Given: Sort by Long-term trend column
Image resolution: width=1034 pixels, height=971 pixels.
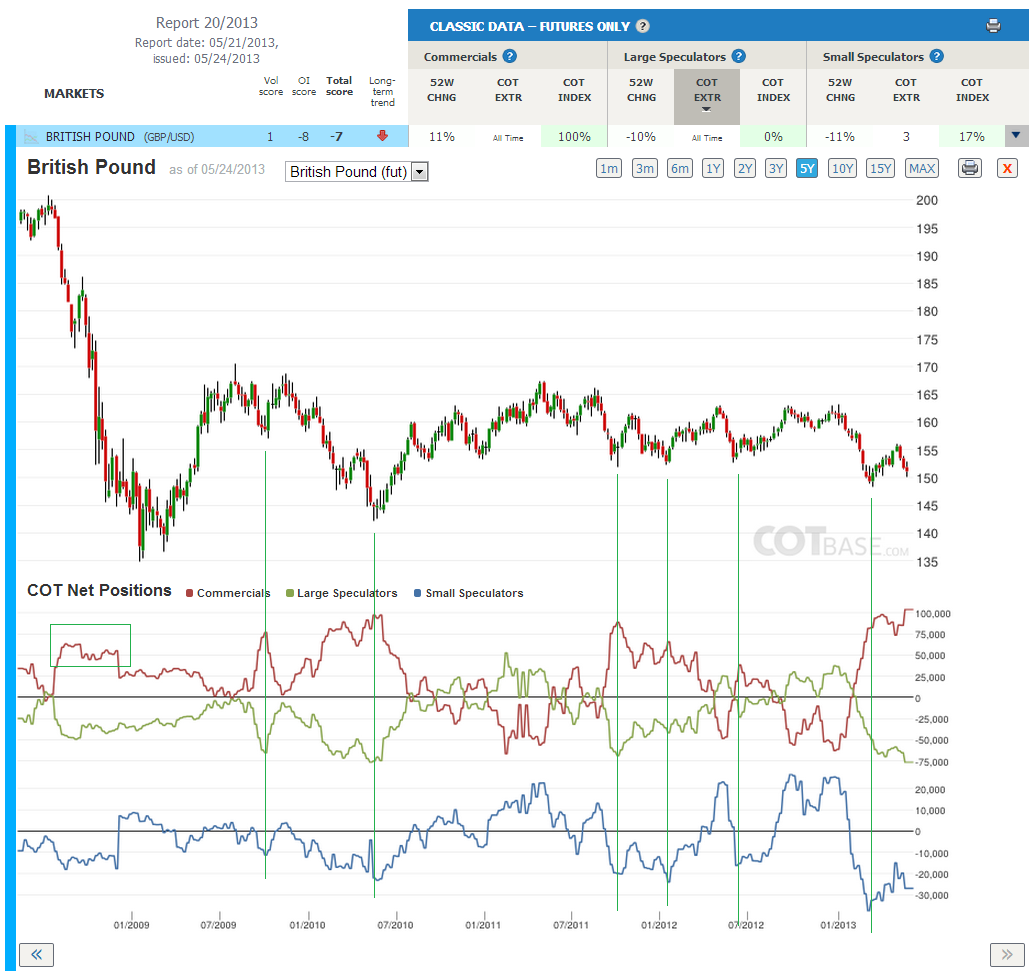Looking at the screenshot, I should point(382,91).
